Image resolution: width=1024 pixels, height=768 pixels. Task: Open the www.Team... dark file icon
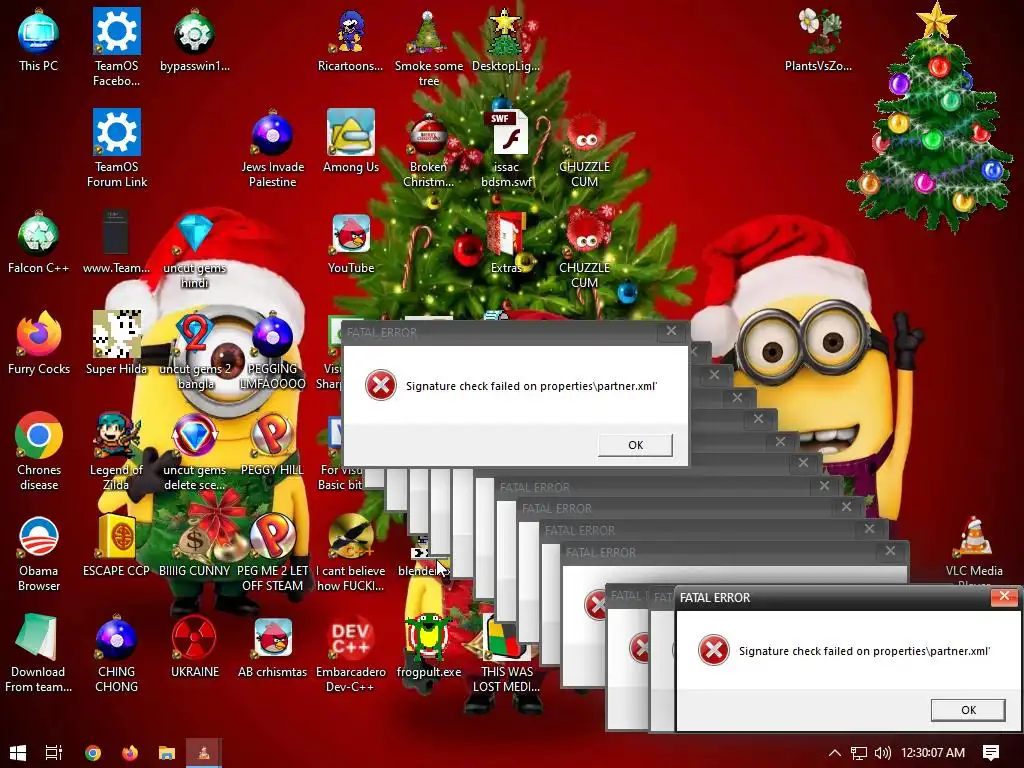(116, 232)
